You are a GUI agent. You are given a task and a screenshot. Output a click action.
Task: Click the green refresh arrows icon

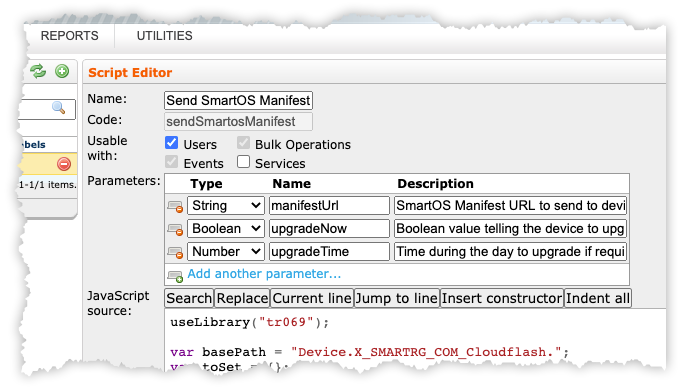(38, 71)
